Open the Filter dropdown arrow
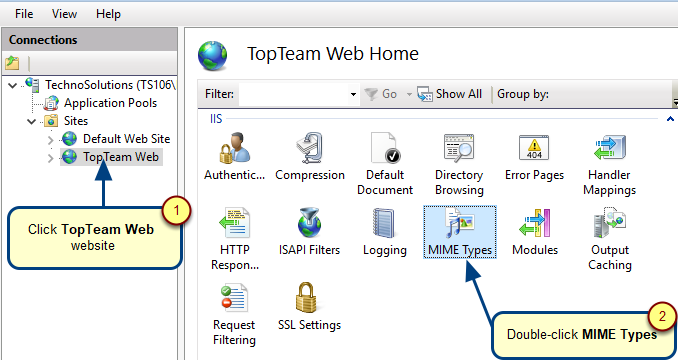 click(x=353, y=94)
